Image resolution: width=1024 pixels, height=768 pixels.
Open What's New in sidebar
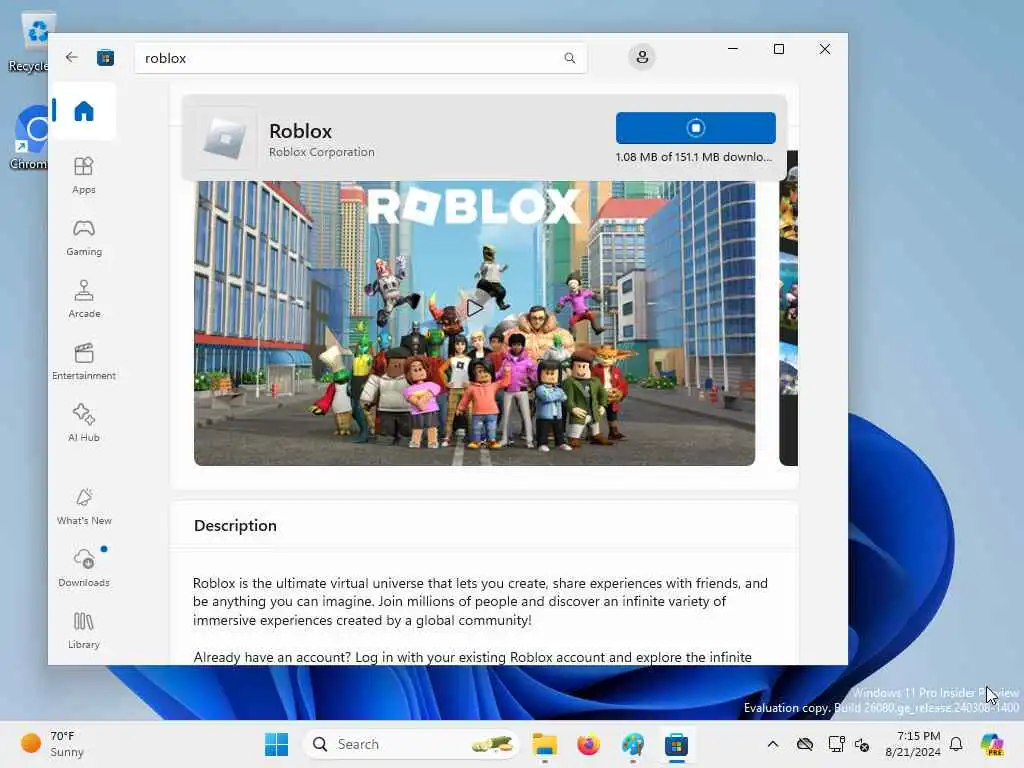tap(84, 506)
